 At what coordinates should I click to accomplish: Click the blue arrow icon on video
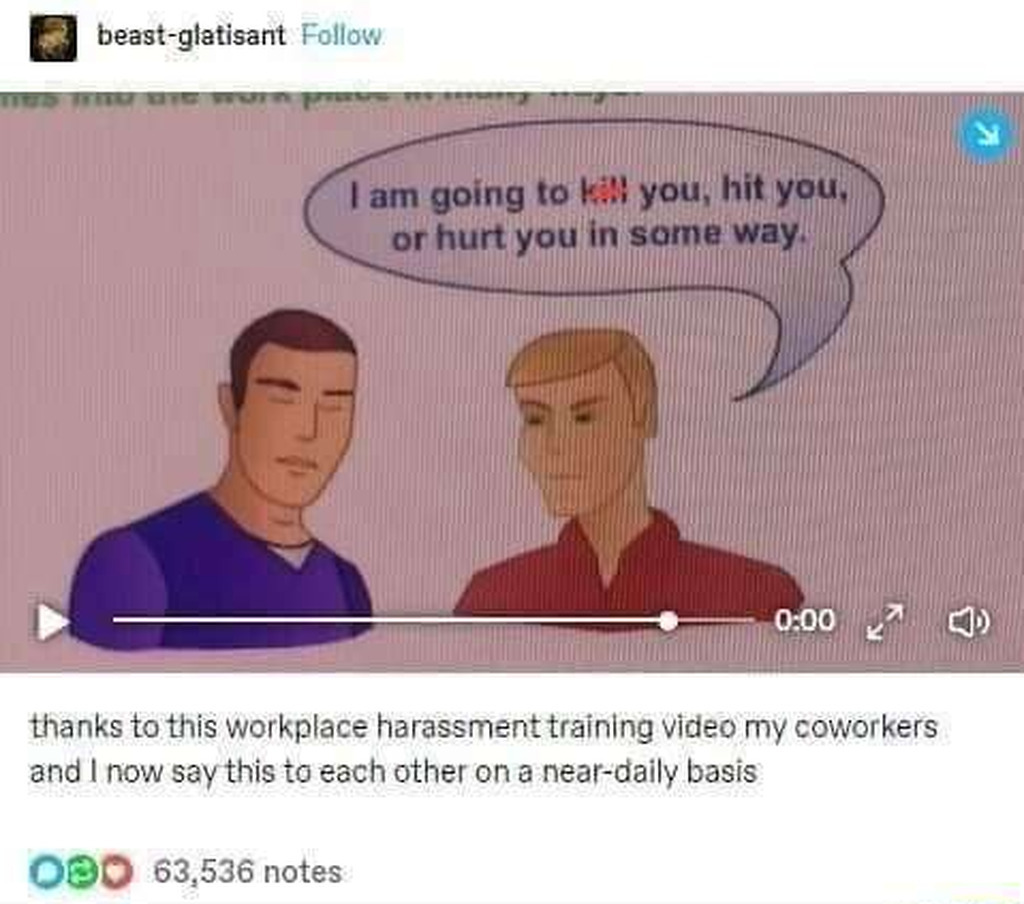point(988,134)
